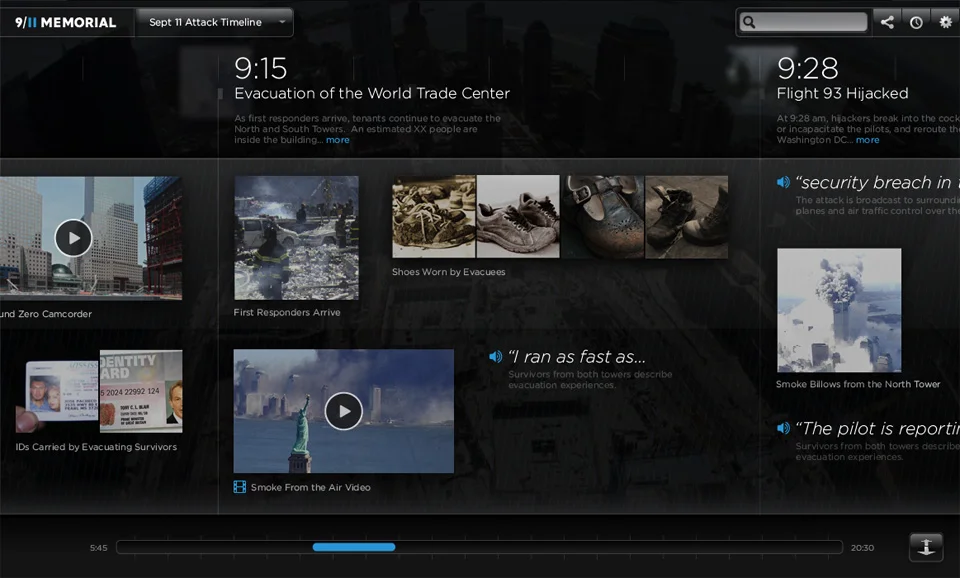Open the First Responders Arrive photo
Screen dimensions: 960x578
pyautogui.click(x=296, y=238)
